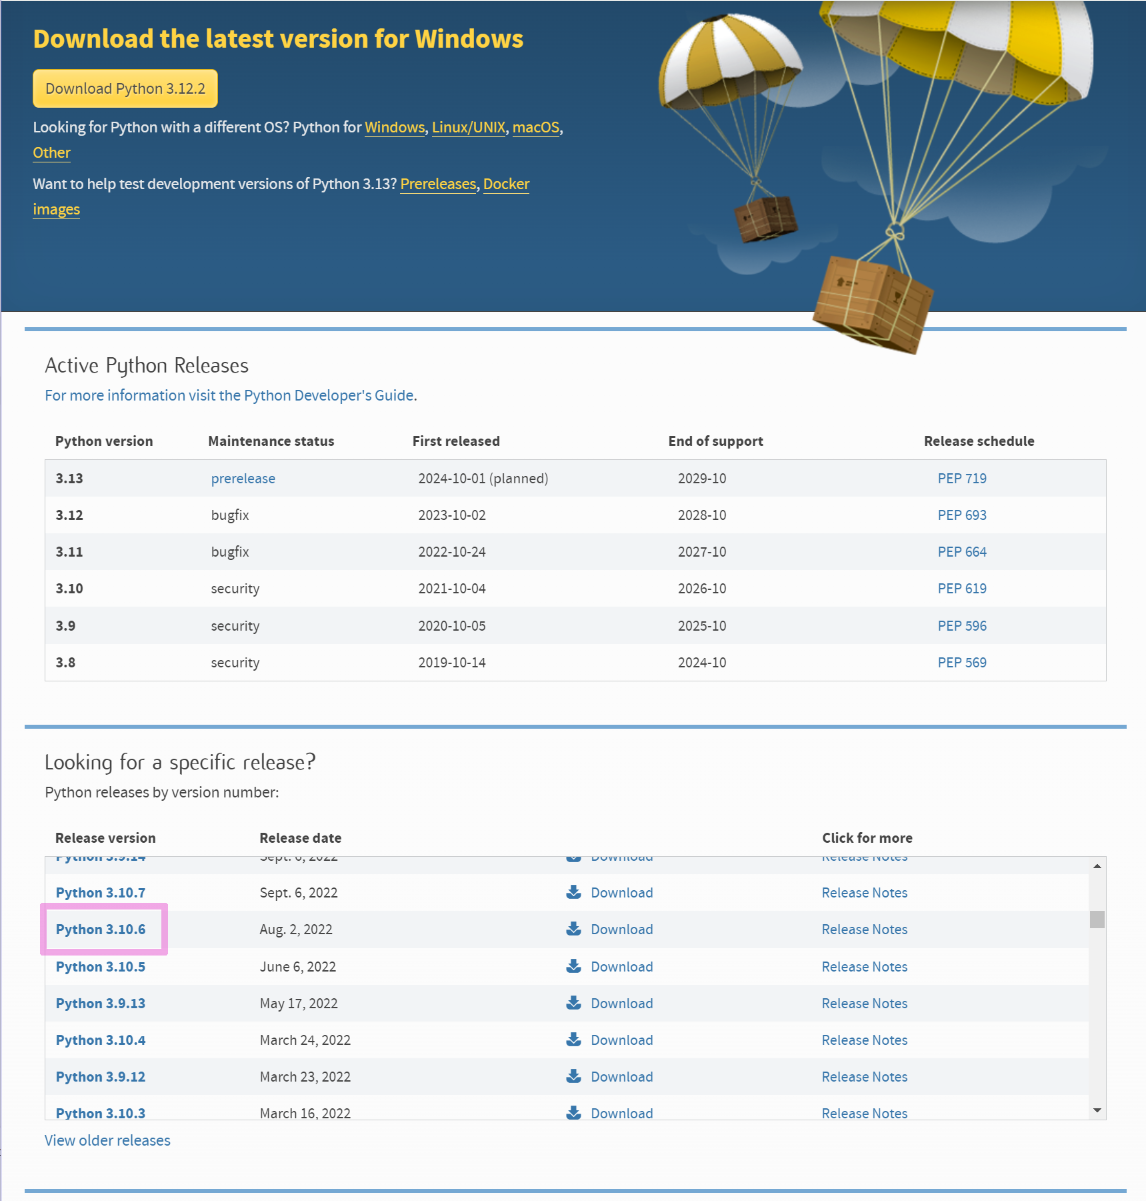Open the Docker images link
This screenshot has width=1146, height=1201.
coord(506,184)
